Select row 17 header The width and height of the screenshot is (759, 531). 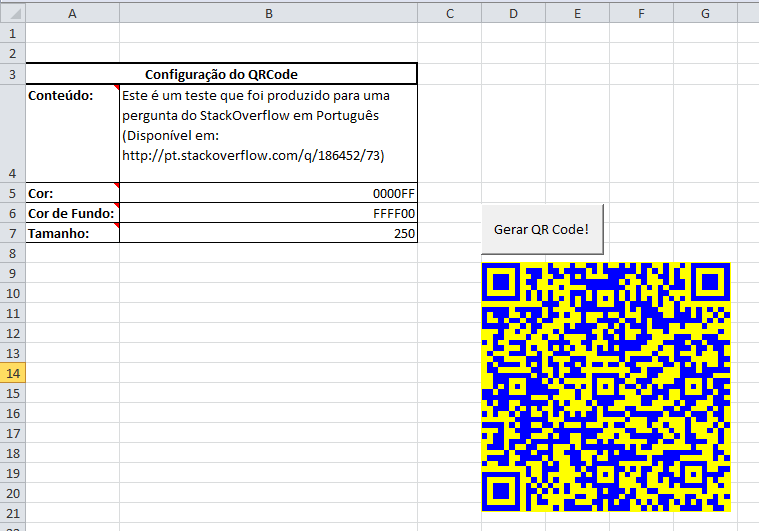pos(13,433)
